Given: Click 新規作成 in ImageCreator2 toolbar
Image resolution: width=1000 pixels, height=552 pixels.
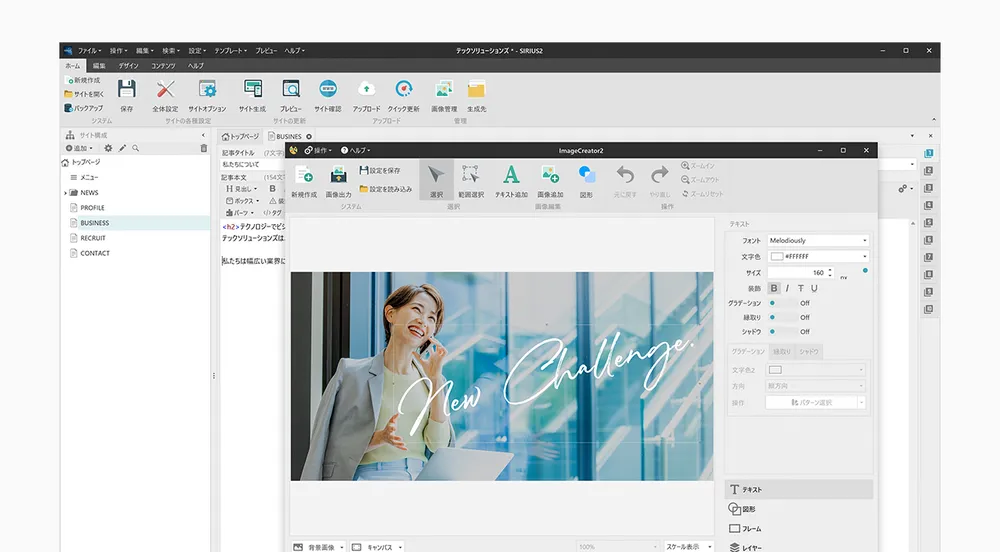Looking at the screenshot, I should 304,182.
